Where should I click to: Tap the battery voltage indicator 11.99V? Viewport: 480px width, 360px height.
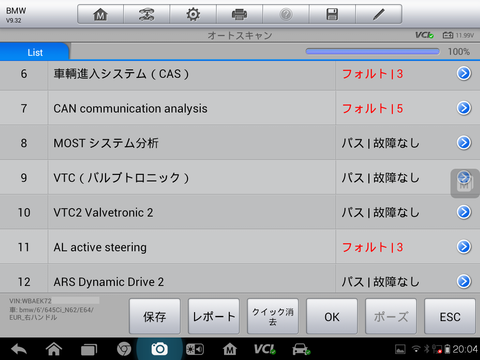[x=458, y=35]
